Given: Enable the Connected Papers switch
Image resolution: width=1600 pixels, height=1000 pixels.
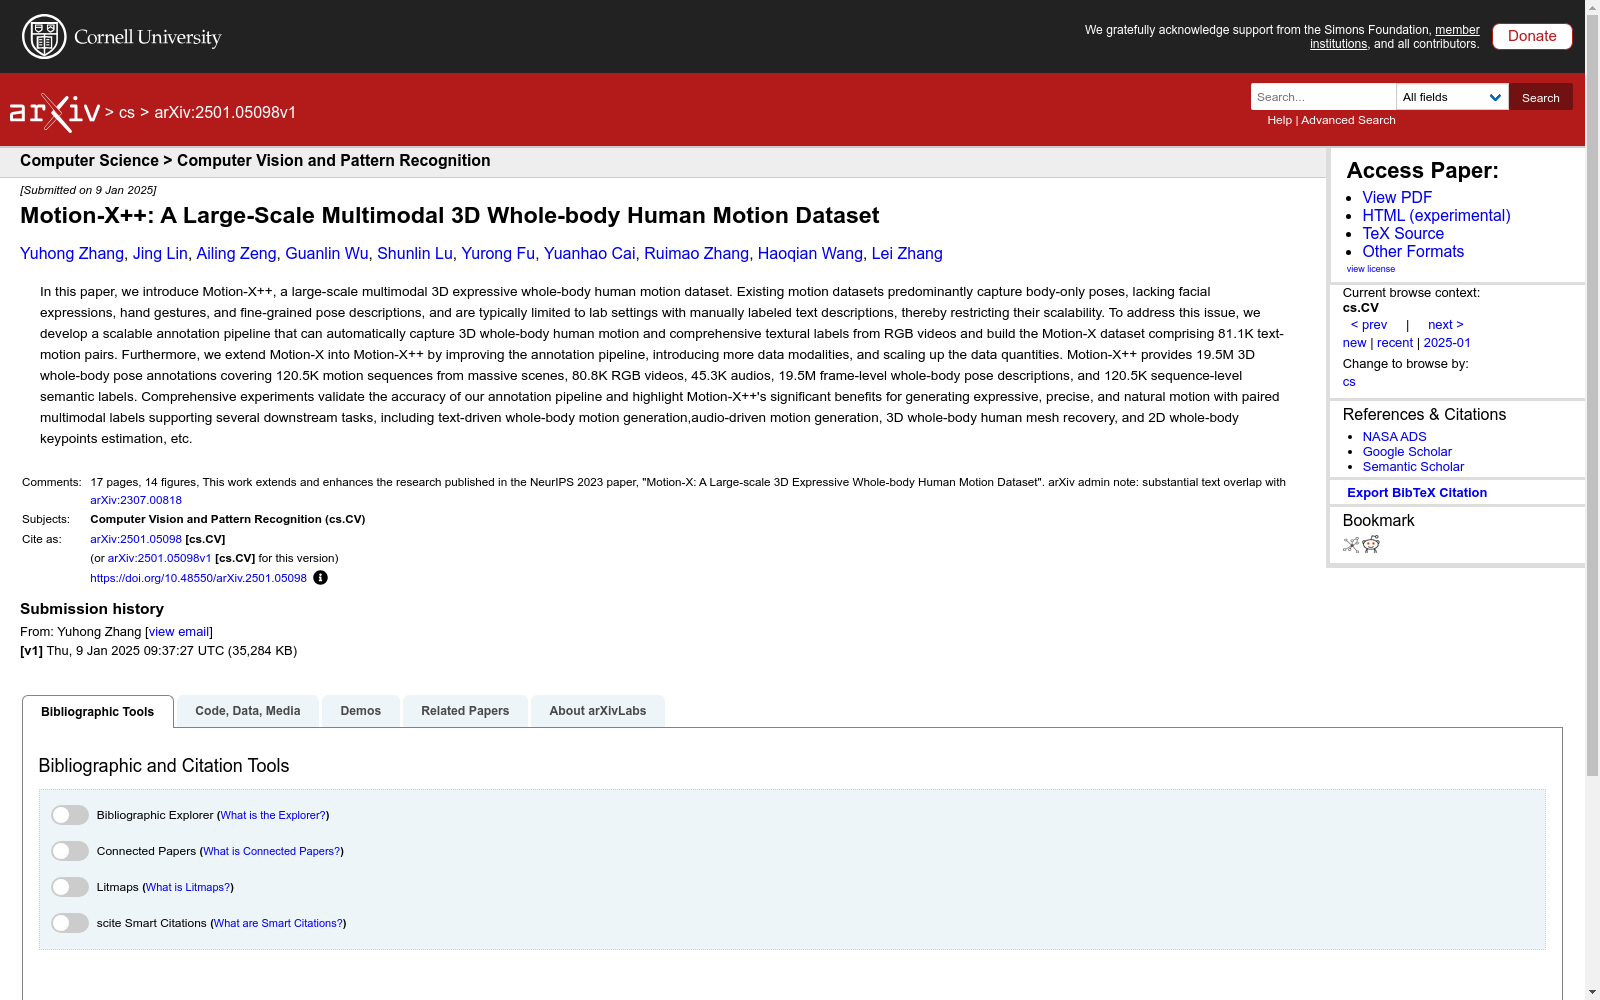Looking at the screenshot, I should pyautogui.click(x=70, y=851).
